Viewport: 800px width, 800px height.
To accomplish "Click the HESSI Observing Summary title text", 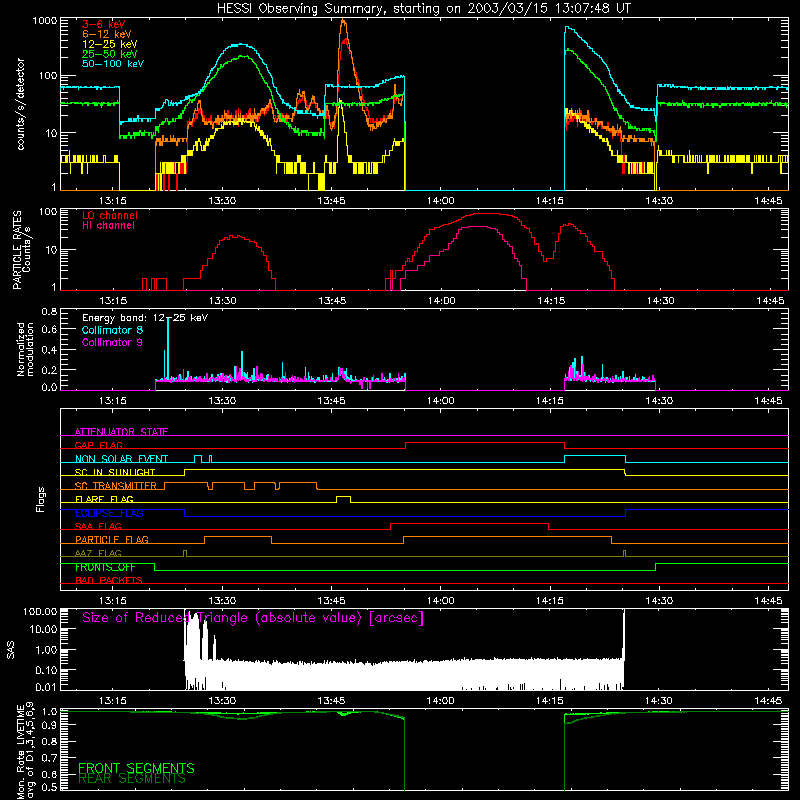I will coord(424,9).
